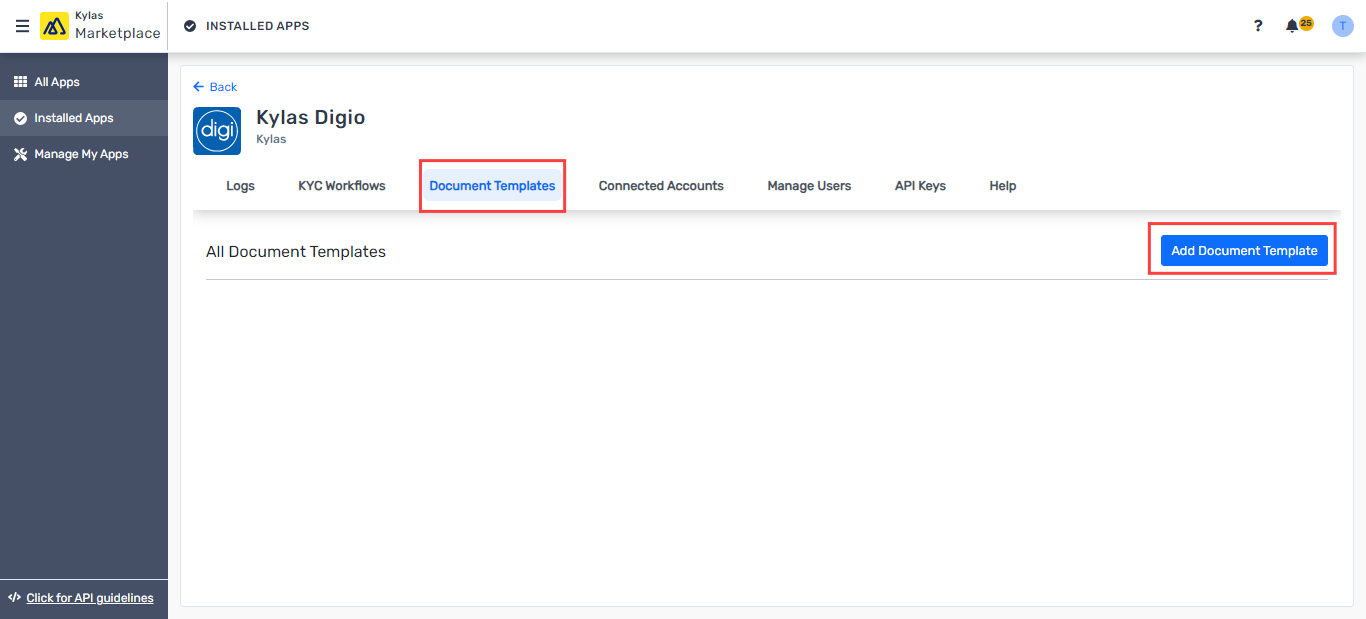
Task: Open the Help tab
Action: [x=1002, y=185]
